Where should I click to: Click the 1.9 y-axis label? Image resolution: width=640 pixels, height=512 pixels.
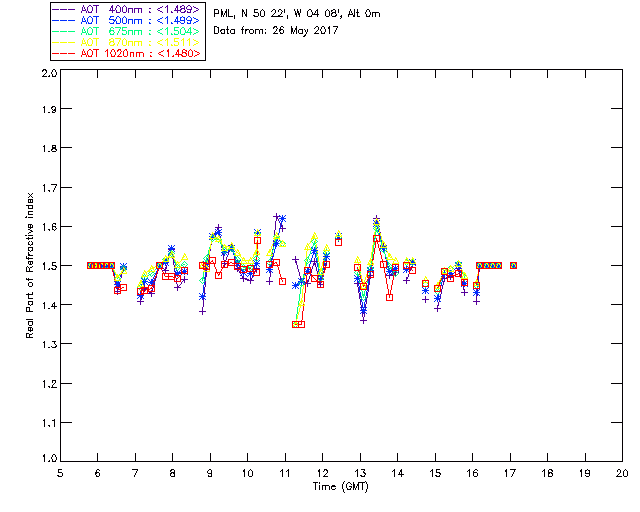(x=50, y=109)
